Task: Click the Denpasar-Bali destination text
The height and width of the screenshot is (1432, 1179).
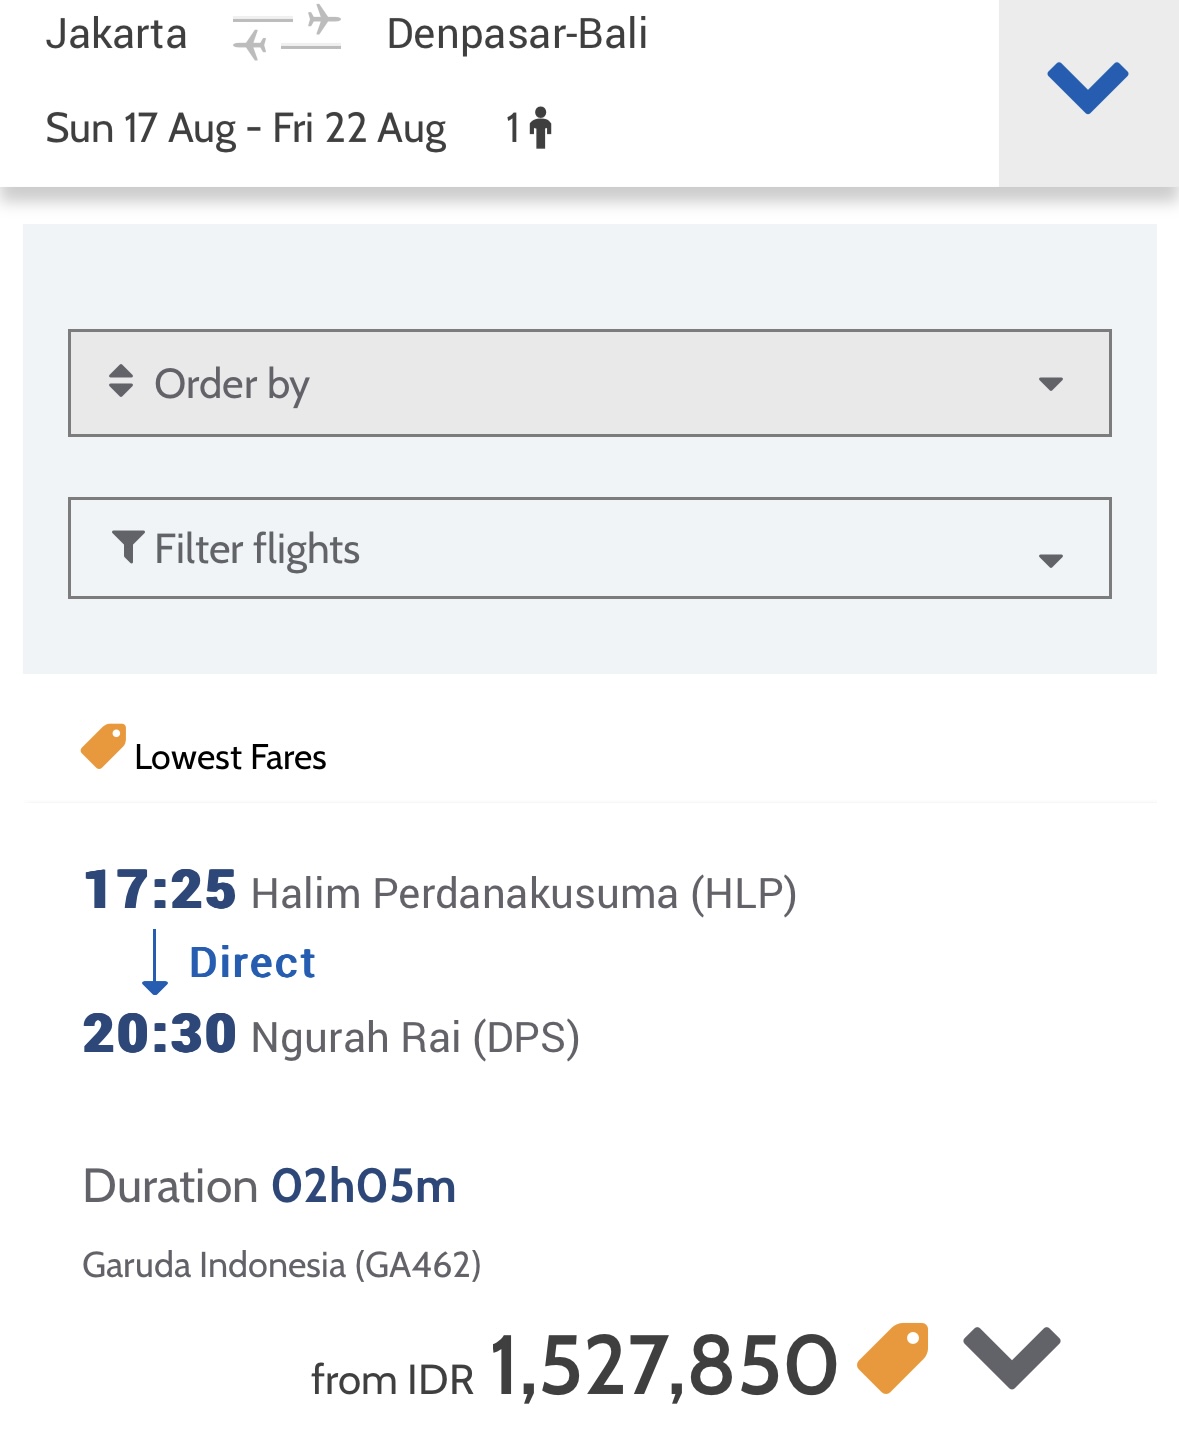Action: pyautogui.click(x=517, y=34)
